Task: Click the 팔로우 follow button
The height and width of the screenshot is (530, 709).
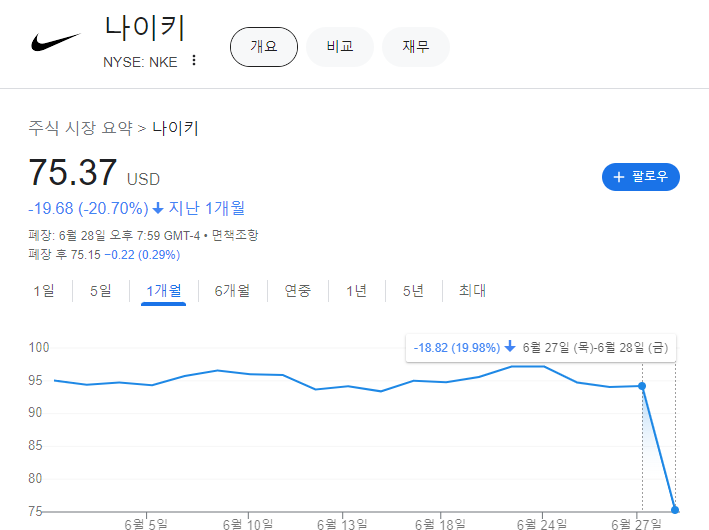Action: click(641, 177)
